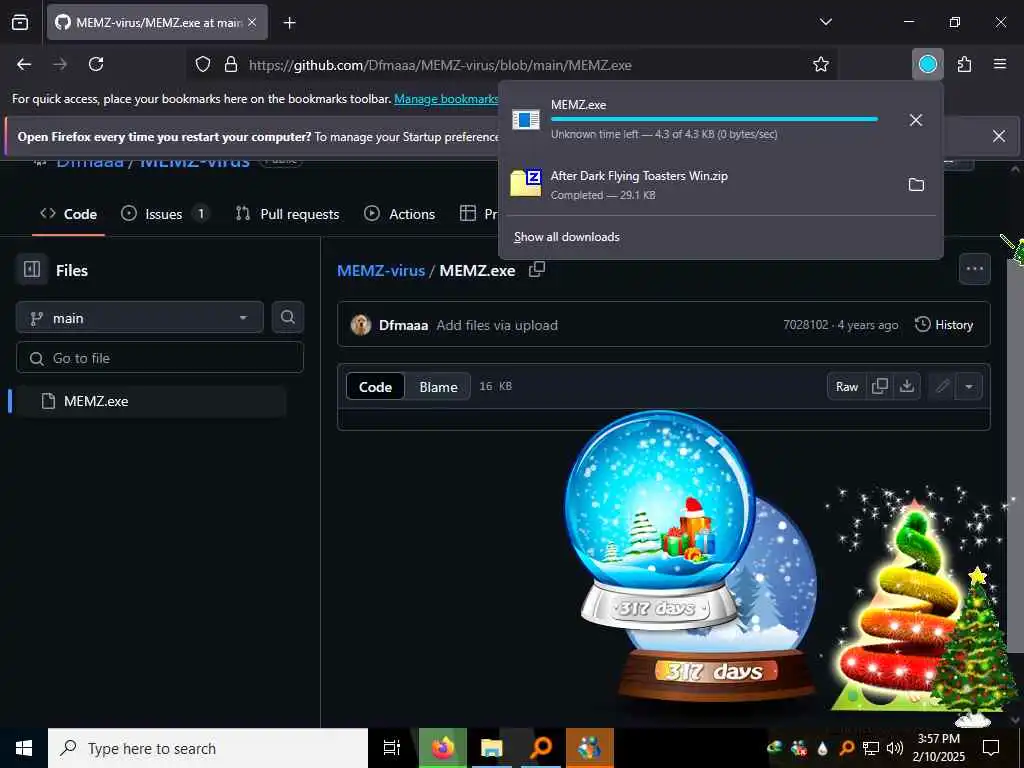Open the extensions puzzle icon
This screenshot has width=1024, height=768.
coord(965,64)
